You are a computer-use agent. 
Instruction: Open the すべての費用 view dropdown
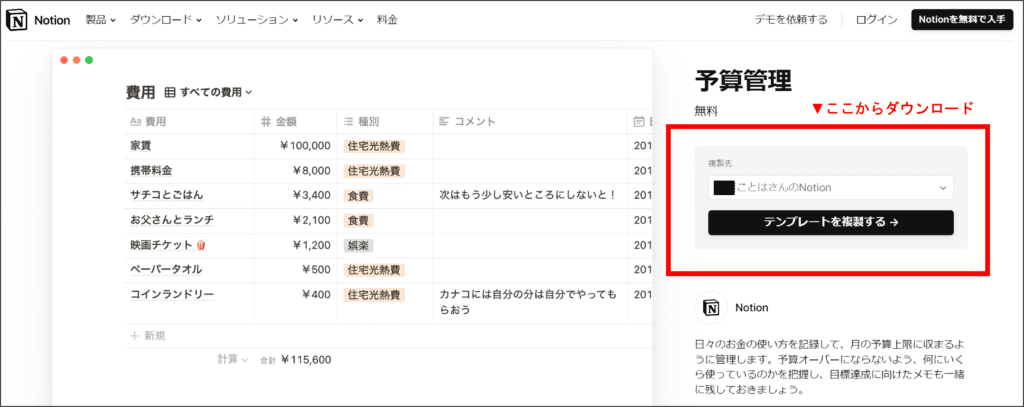click(x=216, y=93)
